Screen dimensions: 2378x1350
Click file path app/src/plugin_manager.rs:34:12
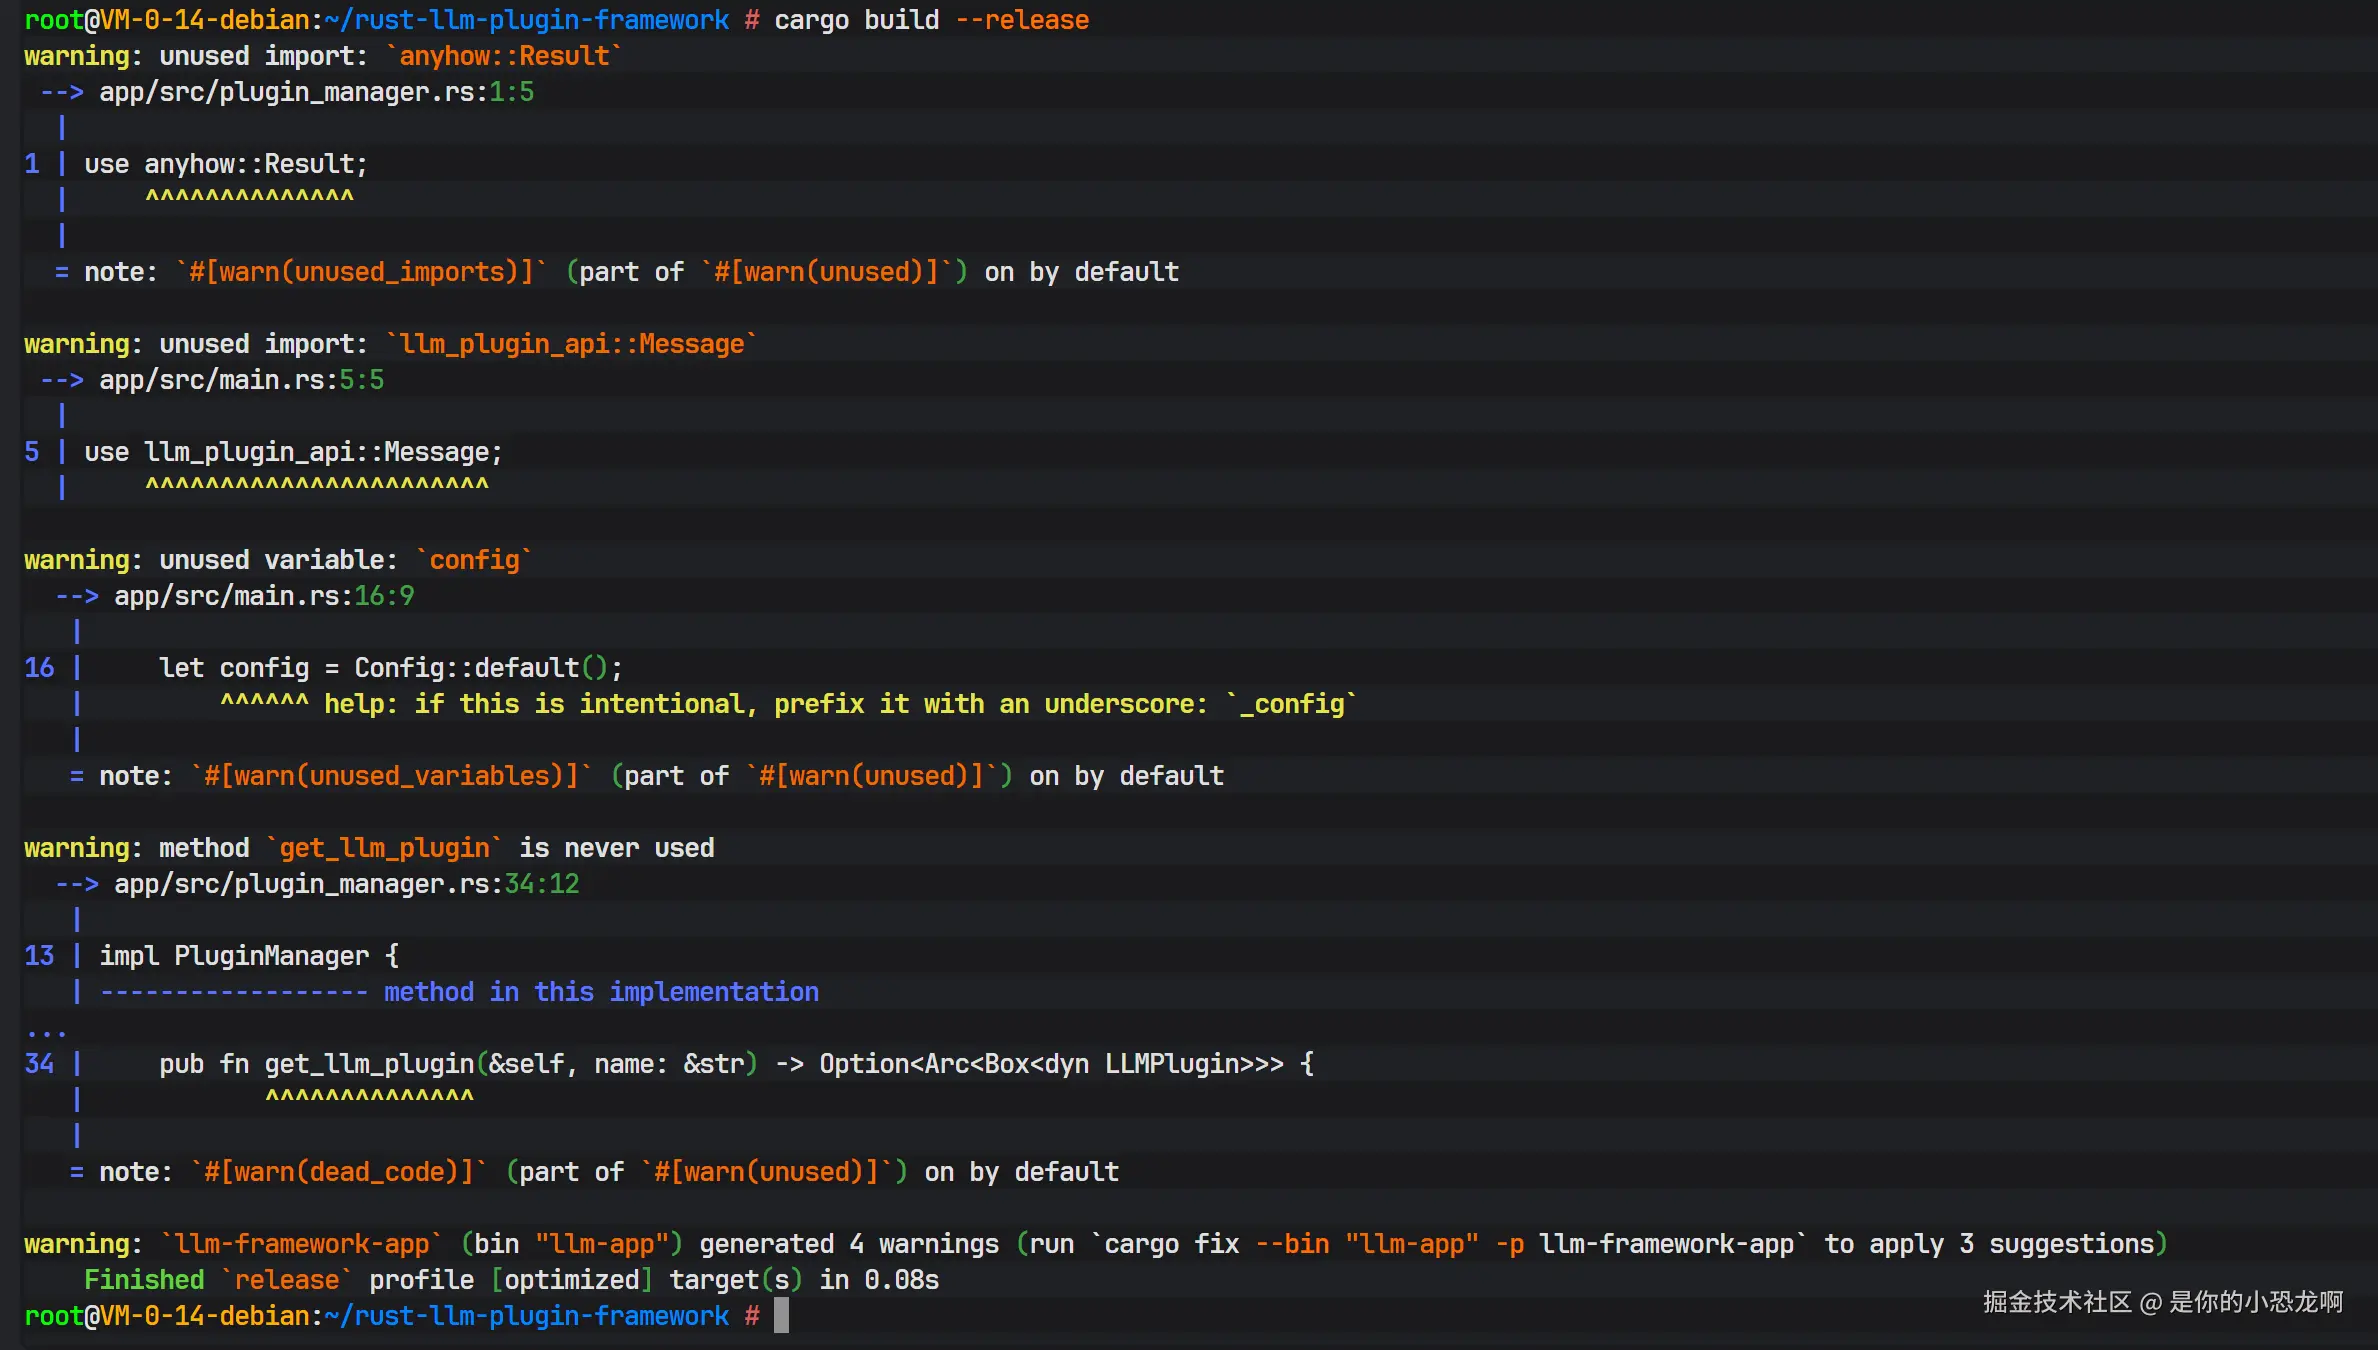(346, 884)
